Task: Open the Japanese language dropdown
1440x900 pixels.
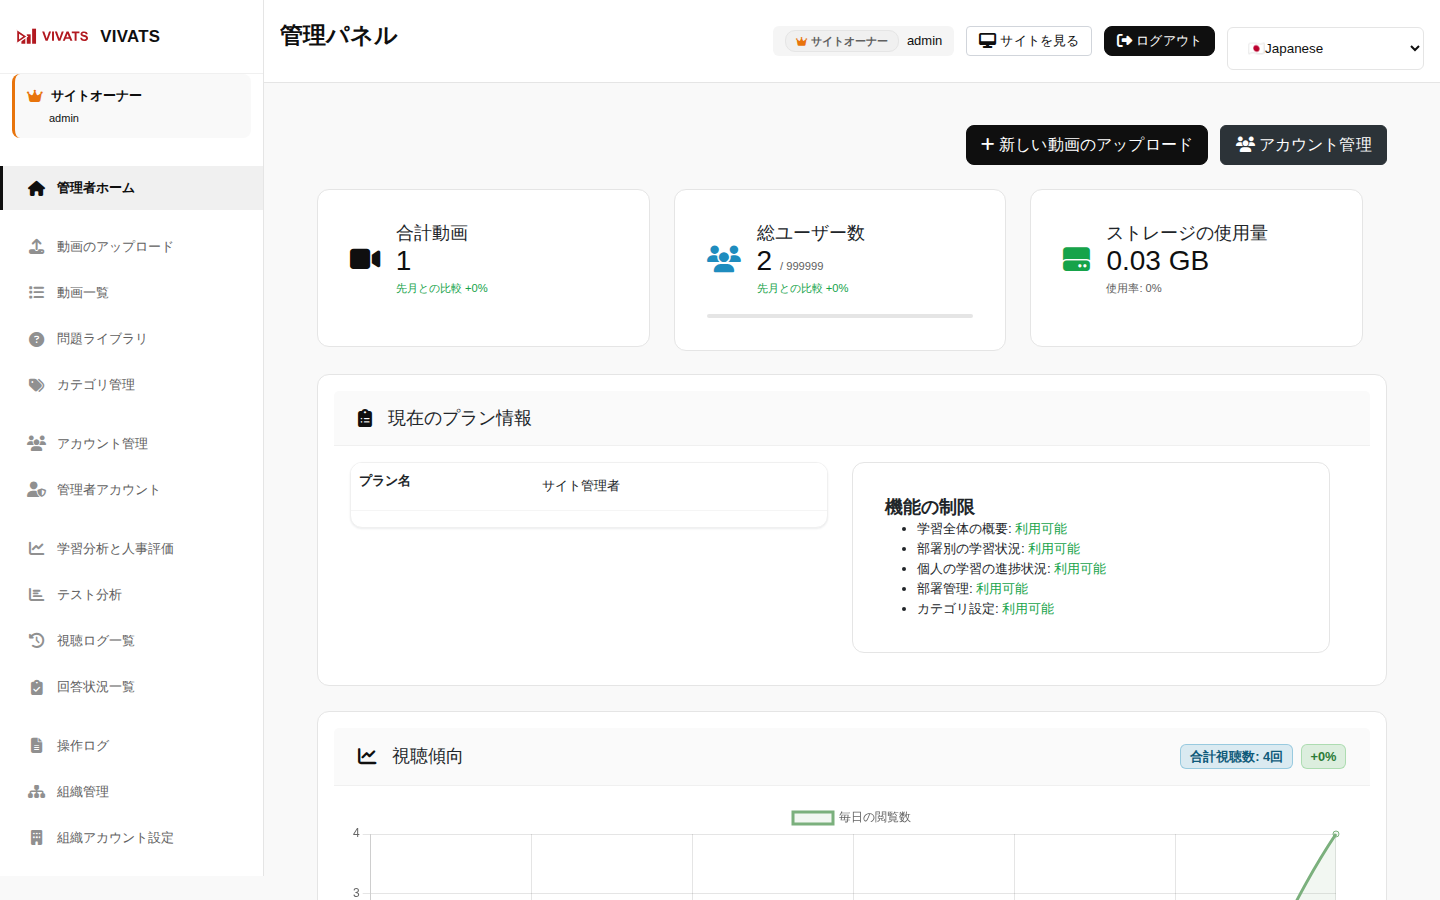Action: (x=1325, y=48)
